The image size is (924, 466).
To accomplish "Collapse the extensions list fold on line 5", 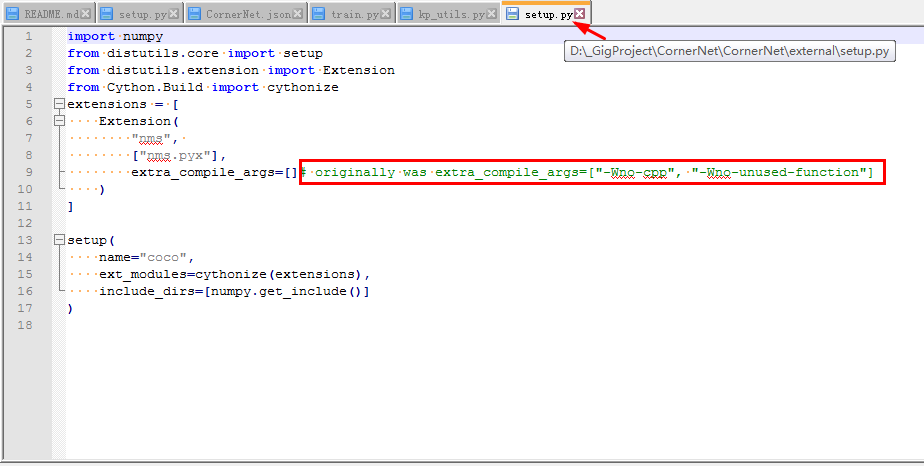I will click(59, 104).
